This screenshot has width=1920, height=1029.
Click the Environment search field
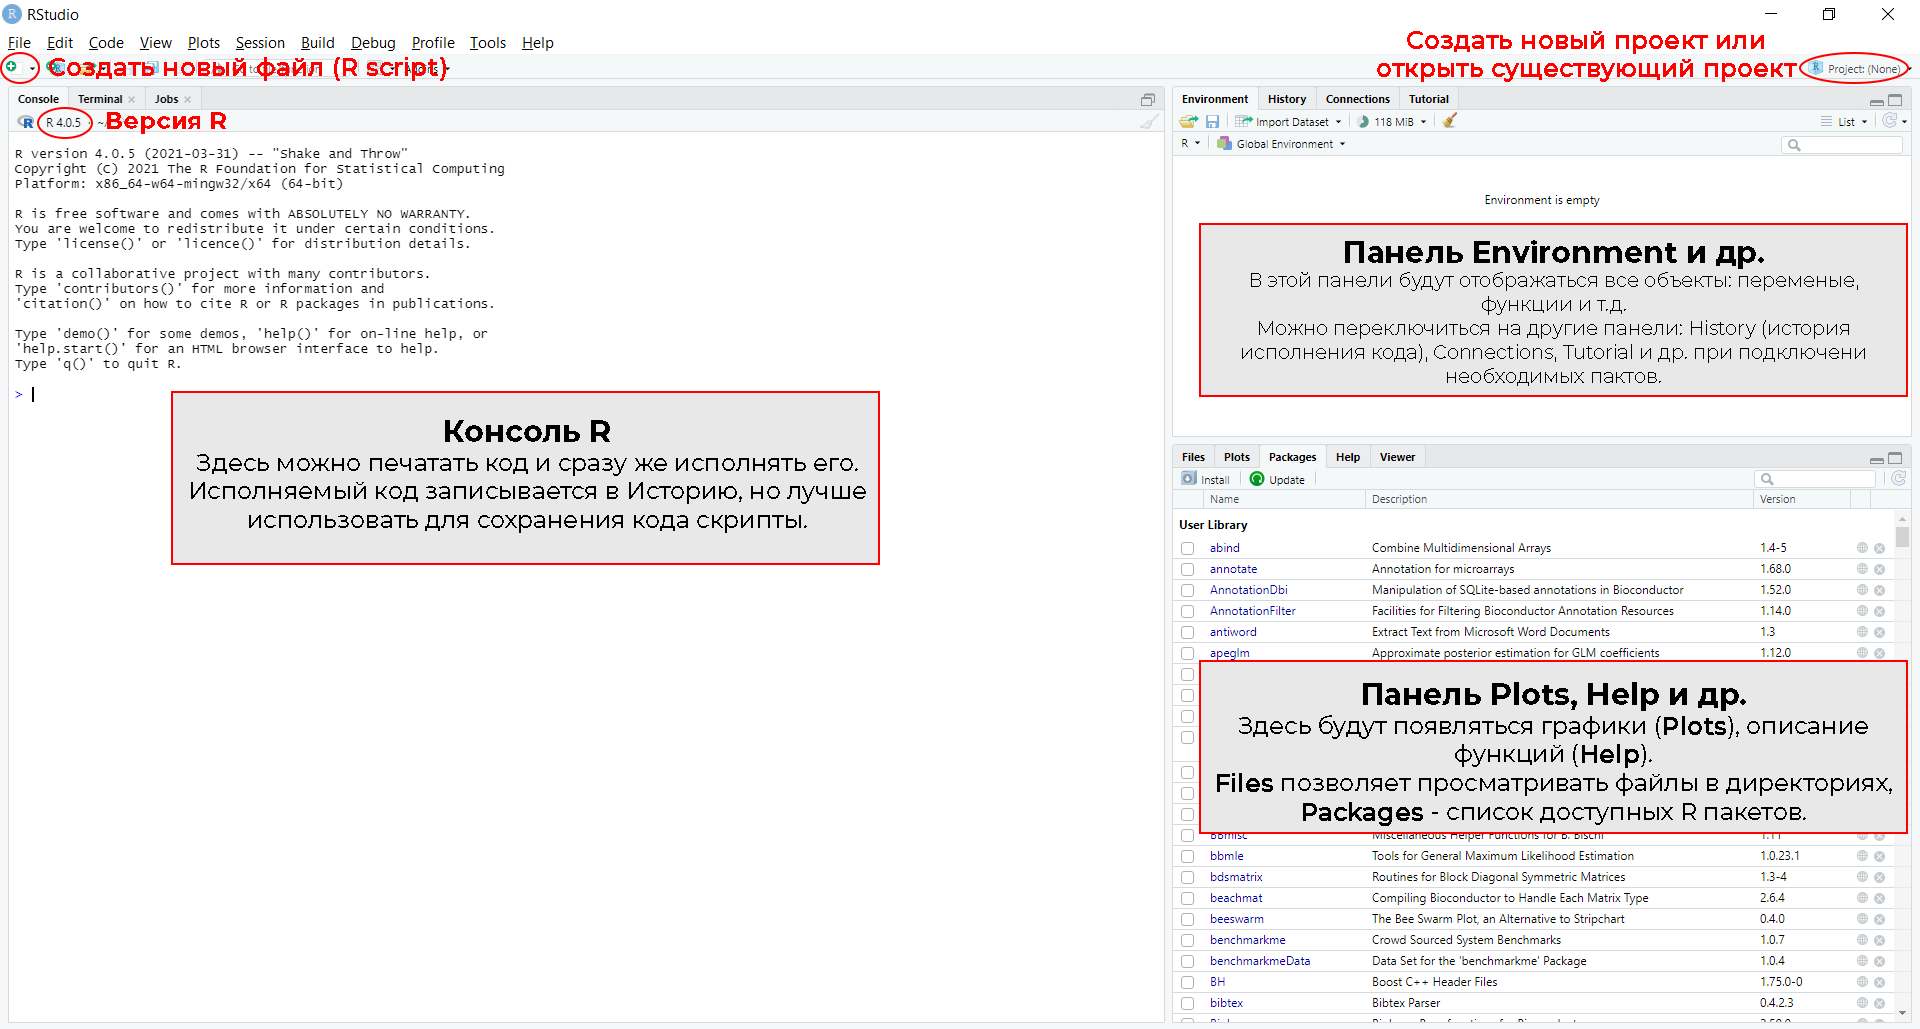click(1843, 145)
